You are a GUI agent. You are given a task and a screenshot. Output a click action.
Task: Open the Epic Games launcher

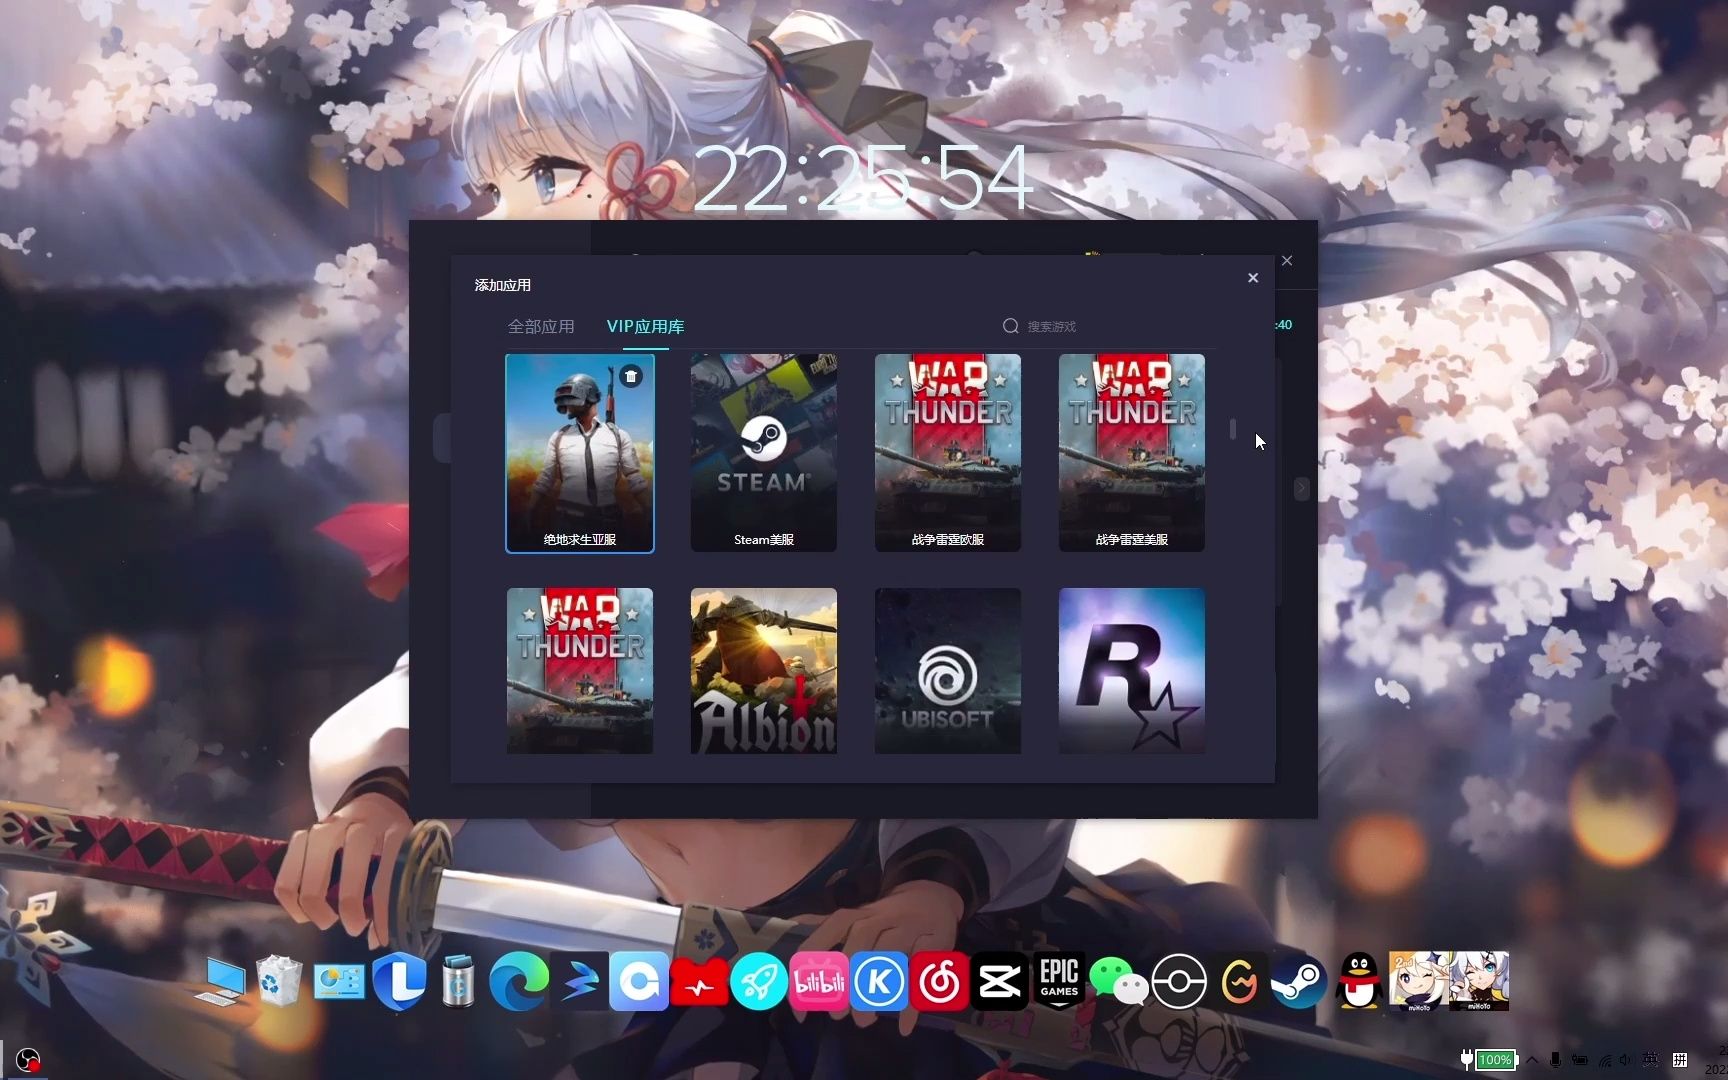1059,981
